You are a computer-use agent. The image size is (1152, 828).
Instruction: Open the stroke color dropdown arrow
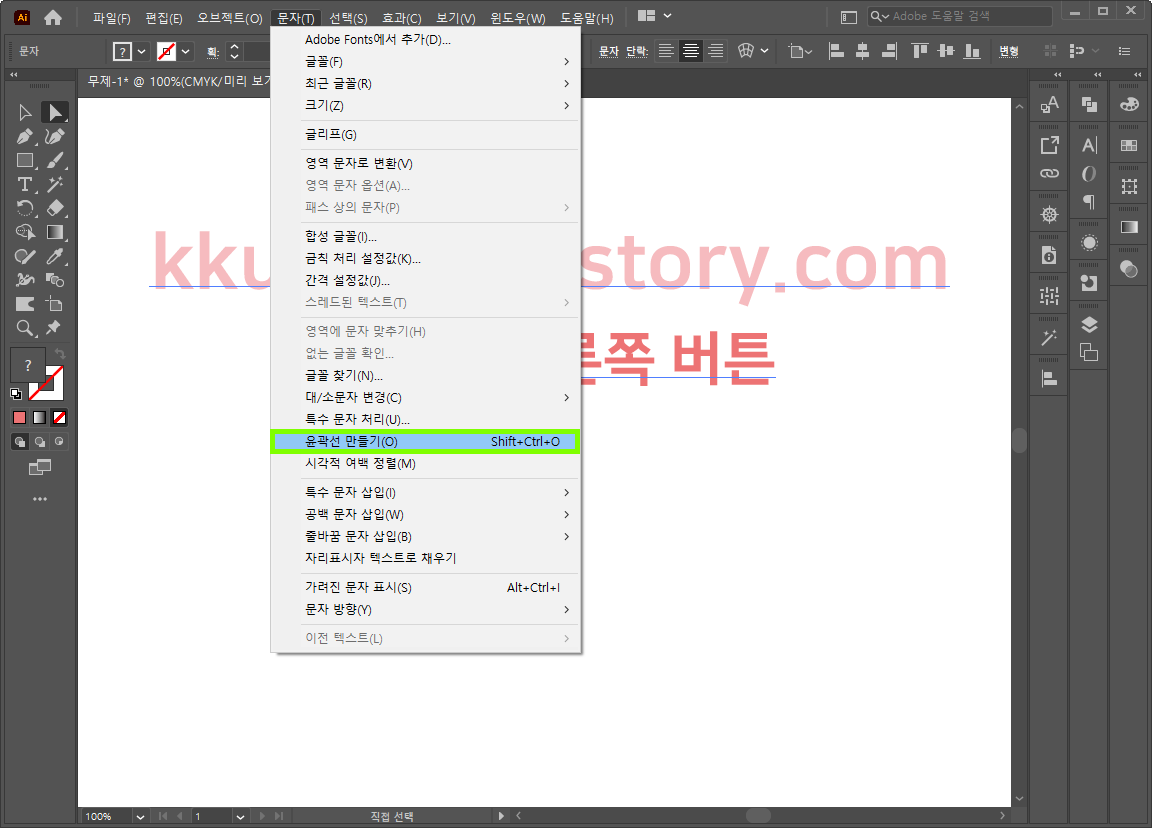click(x=186, y=51)
